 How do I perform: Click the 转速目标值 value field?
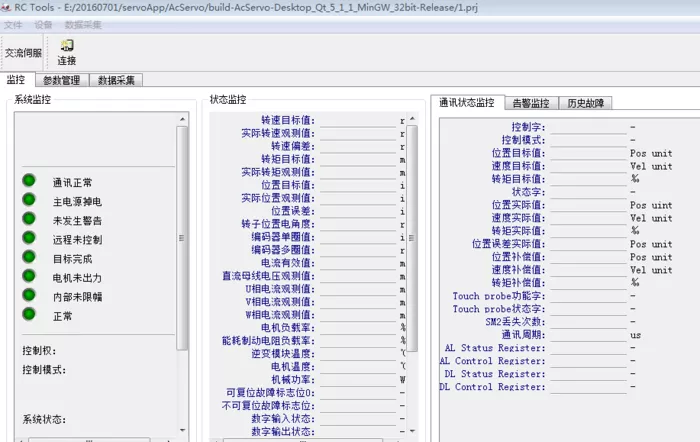coord(358,121)
